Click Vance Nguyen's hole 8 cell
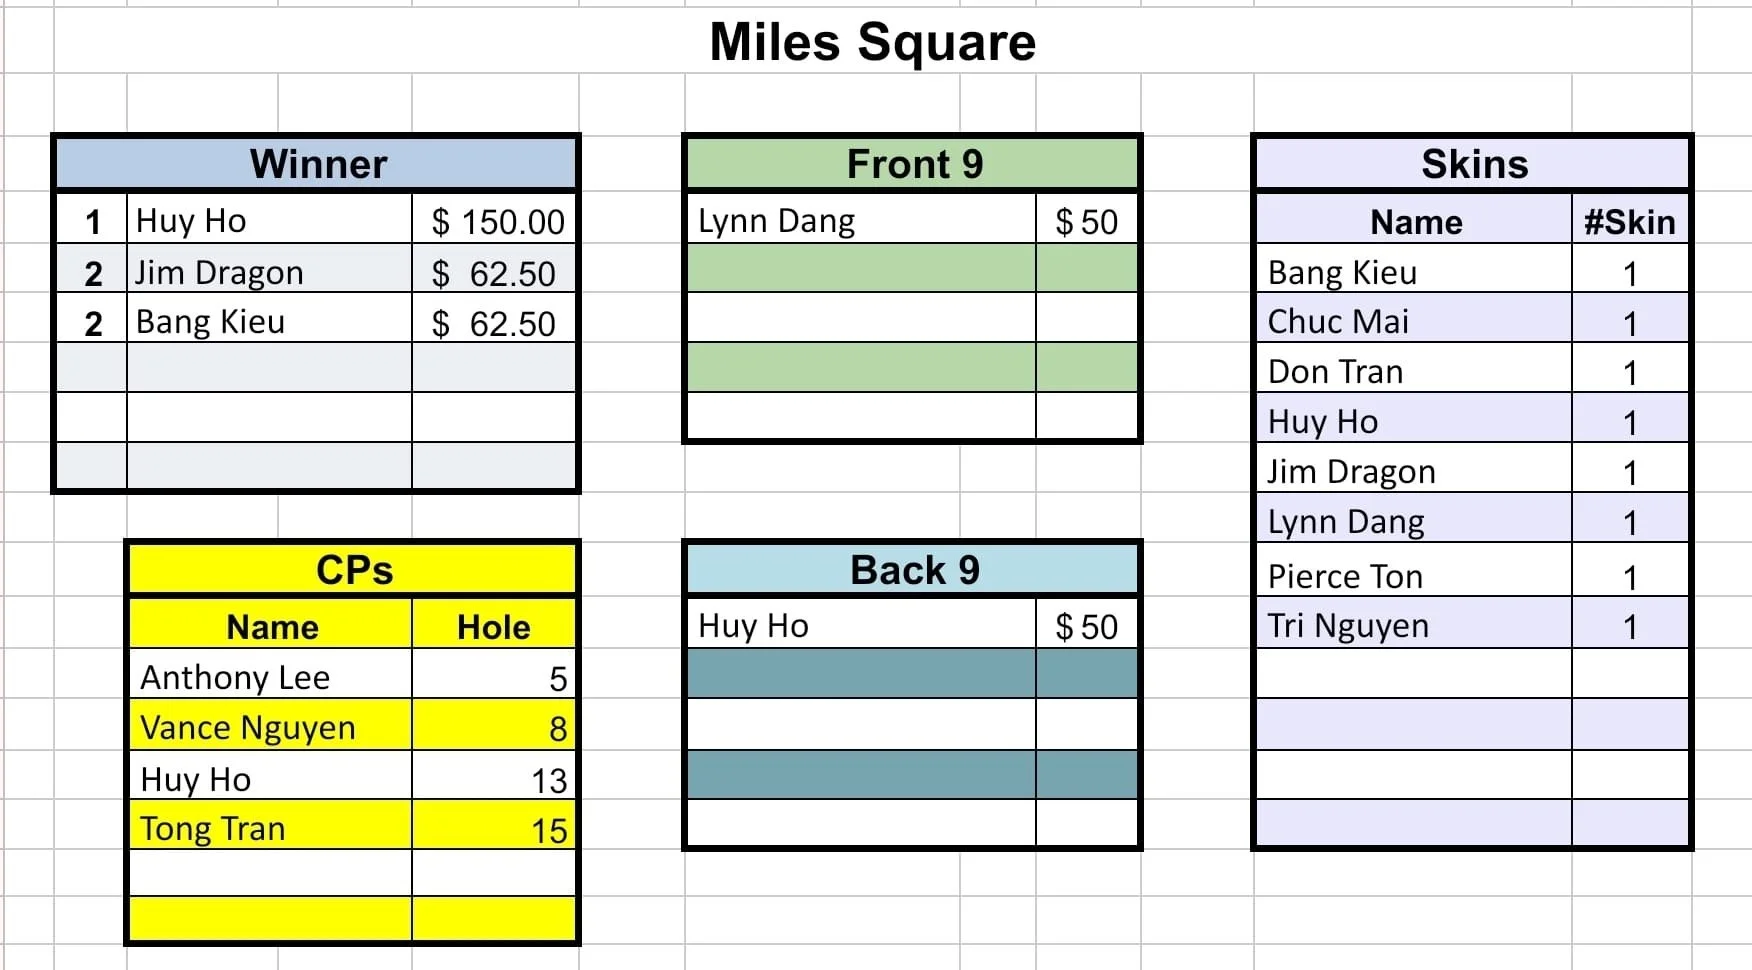 click(x=494, y=726)
